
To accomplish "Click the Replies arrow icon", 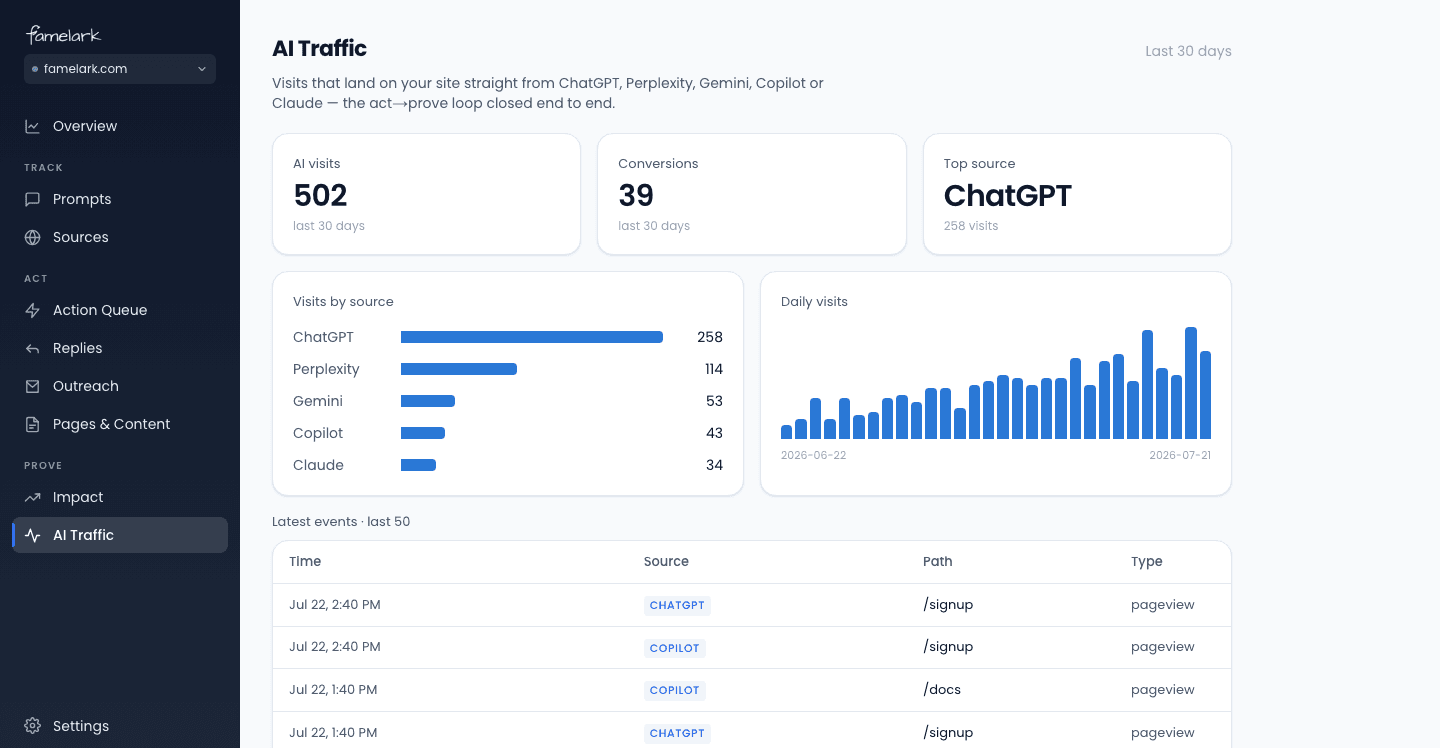I will (33, 348).
